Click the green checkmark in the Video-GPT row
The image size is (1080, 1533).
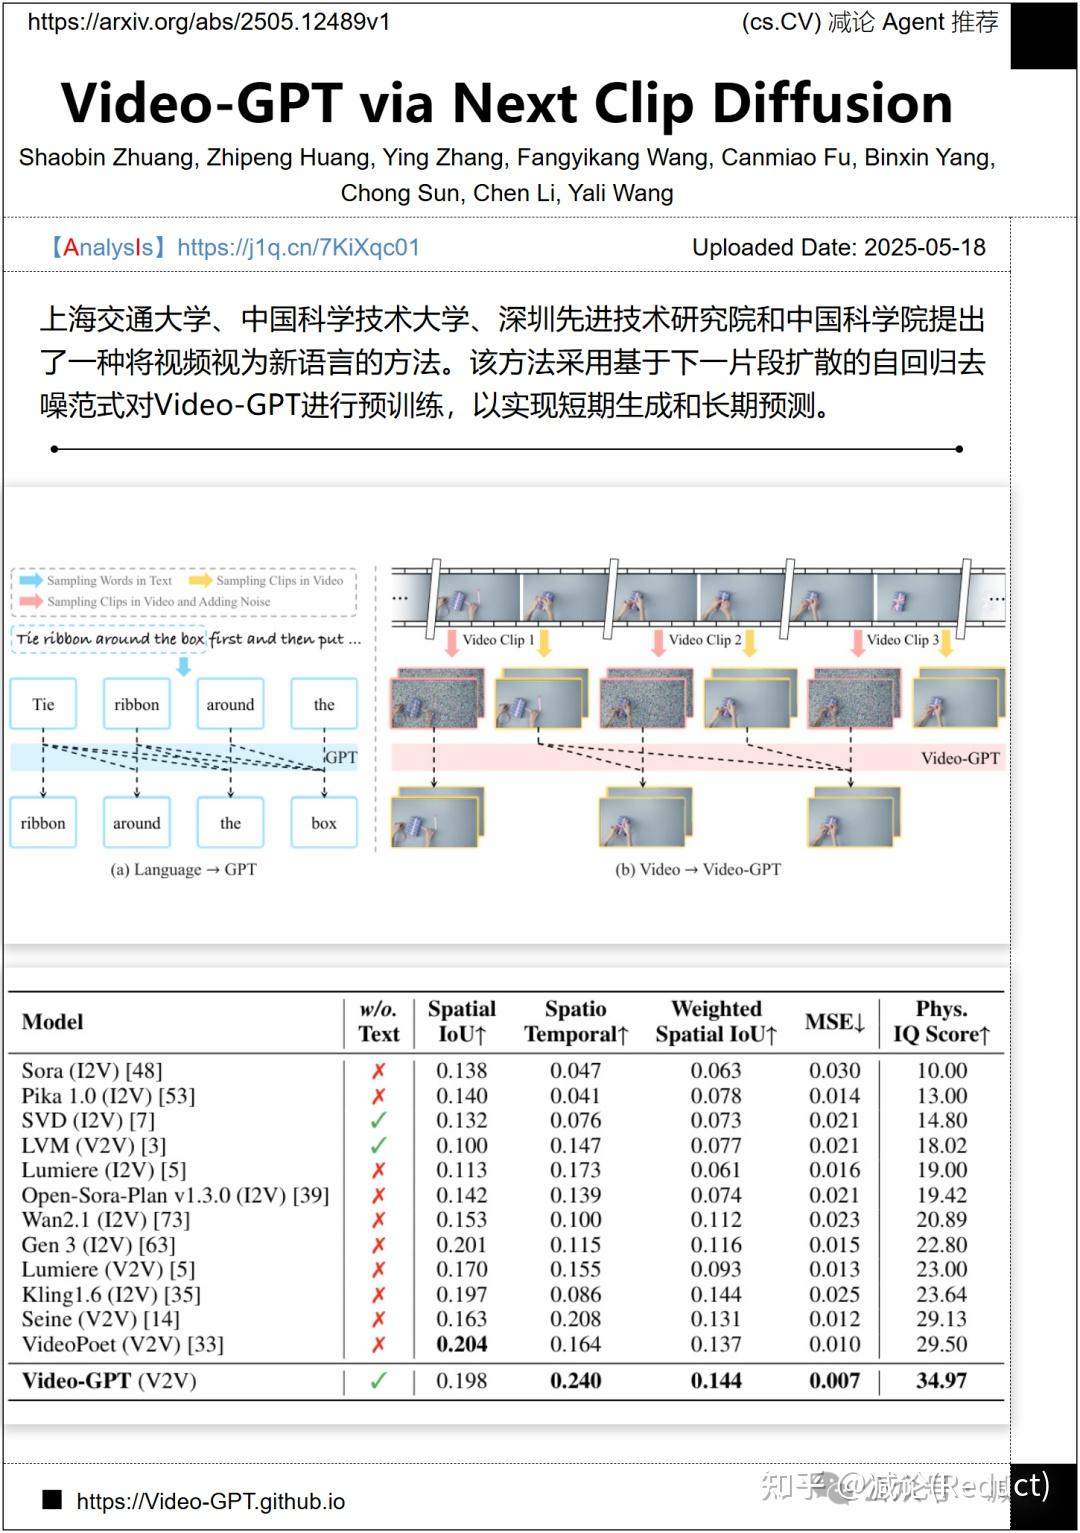378,1380
